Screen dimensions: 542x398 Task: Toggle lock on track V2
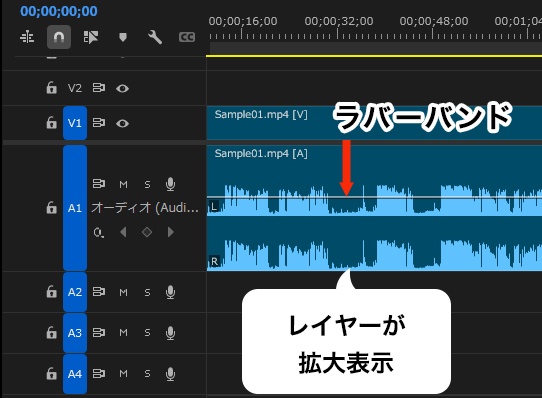pyautogui.click(x=52, y=88)
